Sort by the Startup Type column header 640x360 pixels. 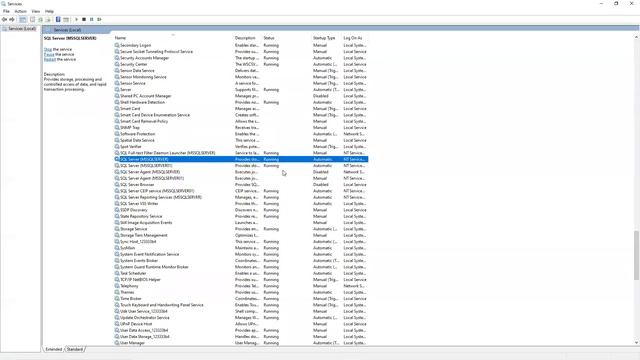coord(324,38)
